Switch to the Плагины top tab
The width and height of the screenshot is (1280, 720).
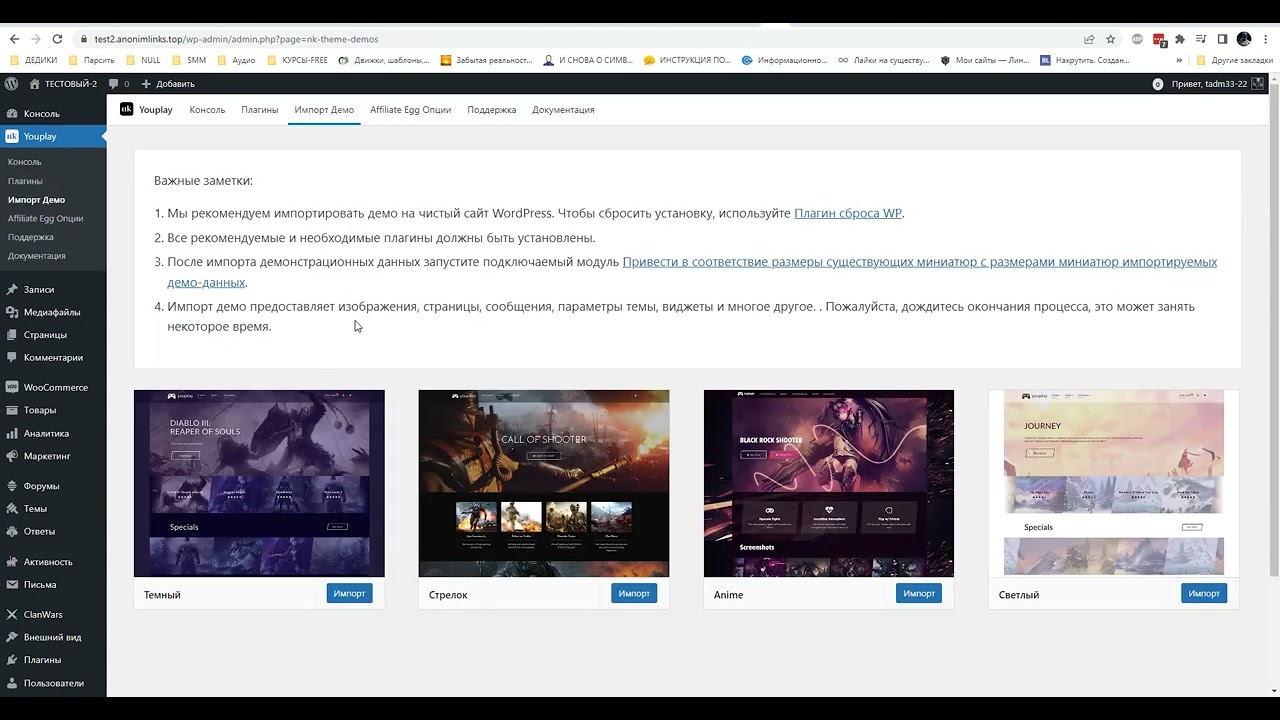click(259, 110)
